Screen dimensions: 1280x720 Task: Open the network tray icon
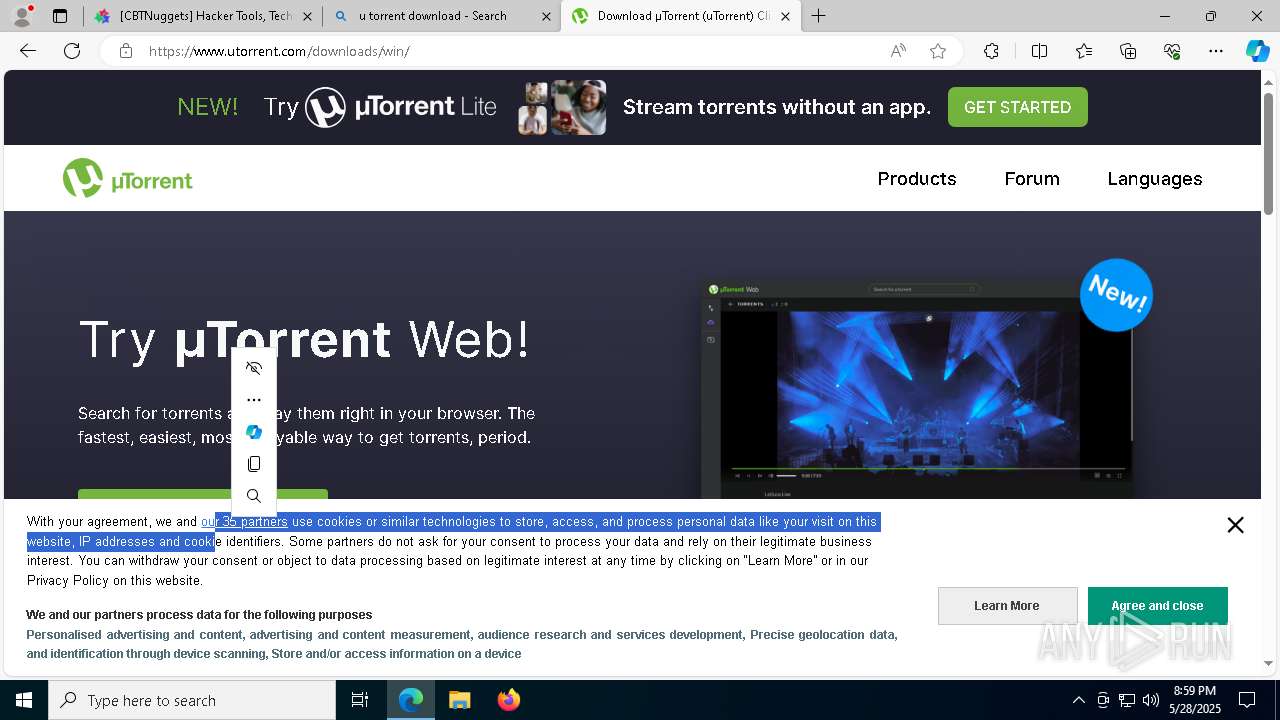point(1127,700)
